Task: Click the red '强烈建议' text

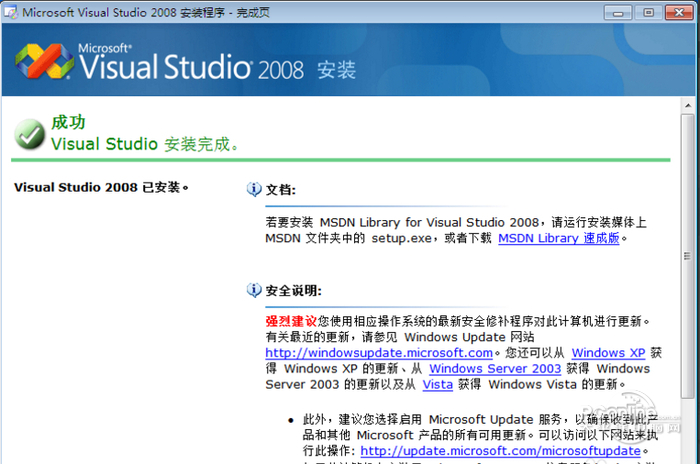Action: [x=291, y=321]
